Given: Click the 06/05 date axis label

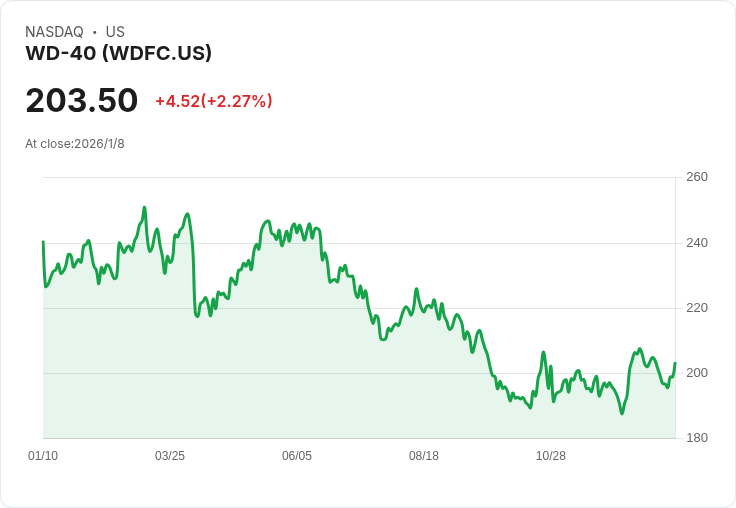Looking at the screenshot, I should pos(297,455).
